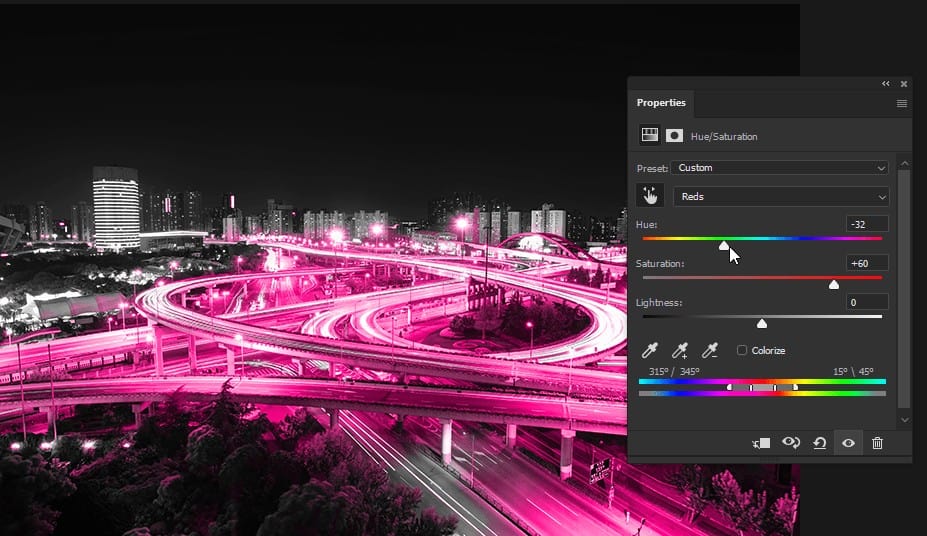The width and height of the screenshot is (927, 536).
Task: Pick the eyedropper tool
Action: (x=650, y=350)
